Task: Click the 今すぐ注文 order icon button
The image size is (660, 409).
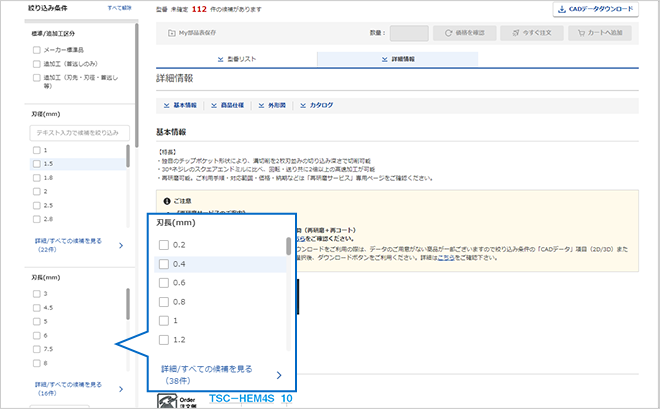Action: pyautogui.click(x=530, y=33)
